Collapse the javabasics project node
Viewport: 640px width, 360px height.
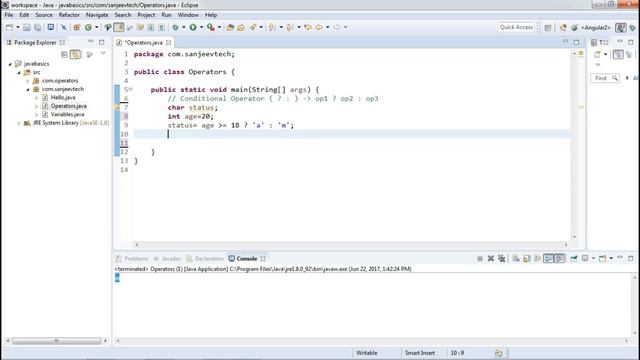click(10, 64)
